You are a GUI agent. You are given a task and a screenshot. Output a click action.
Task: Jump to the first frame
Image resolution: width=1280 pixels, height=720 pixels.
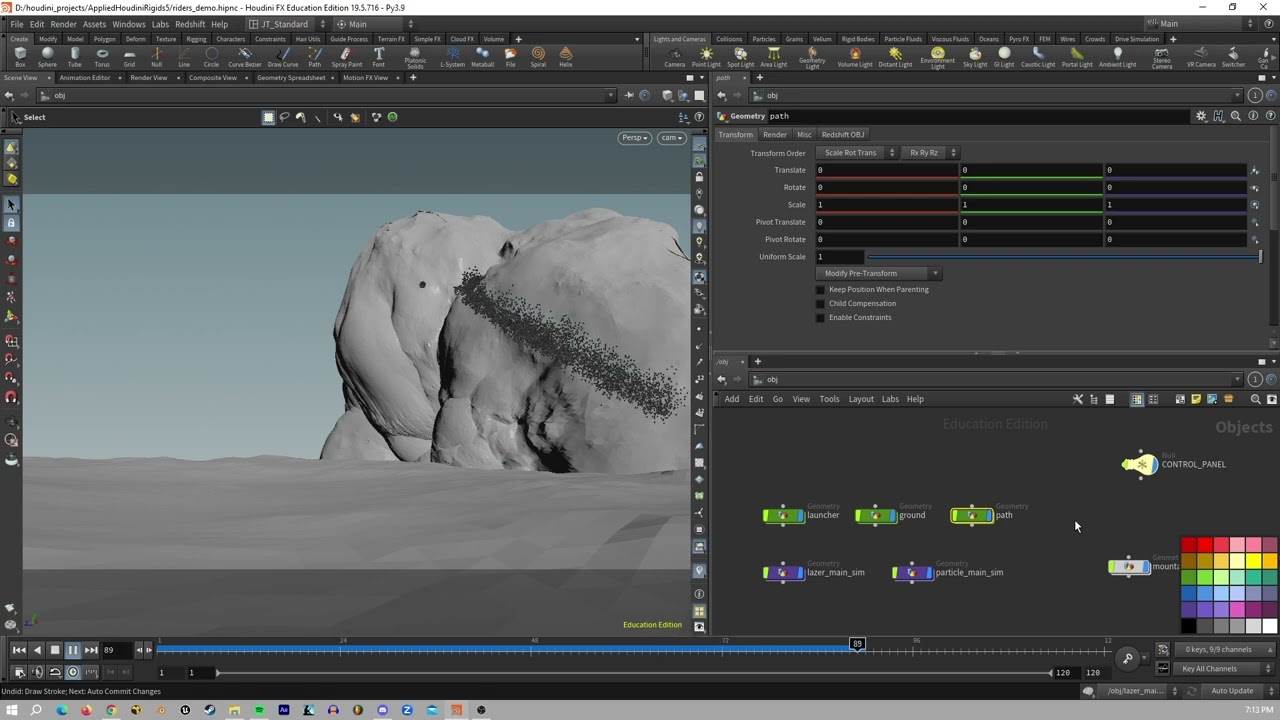[x=19, y=650]
